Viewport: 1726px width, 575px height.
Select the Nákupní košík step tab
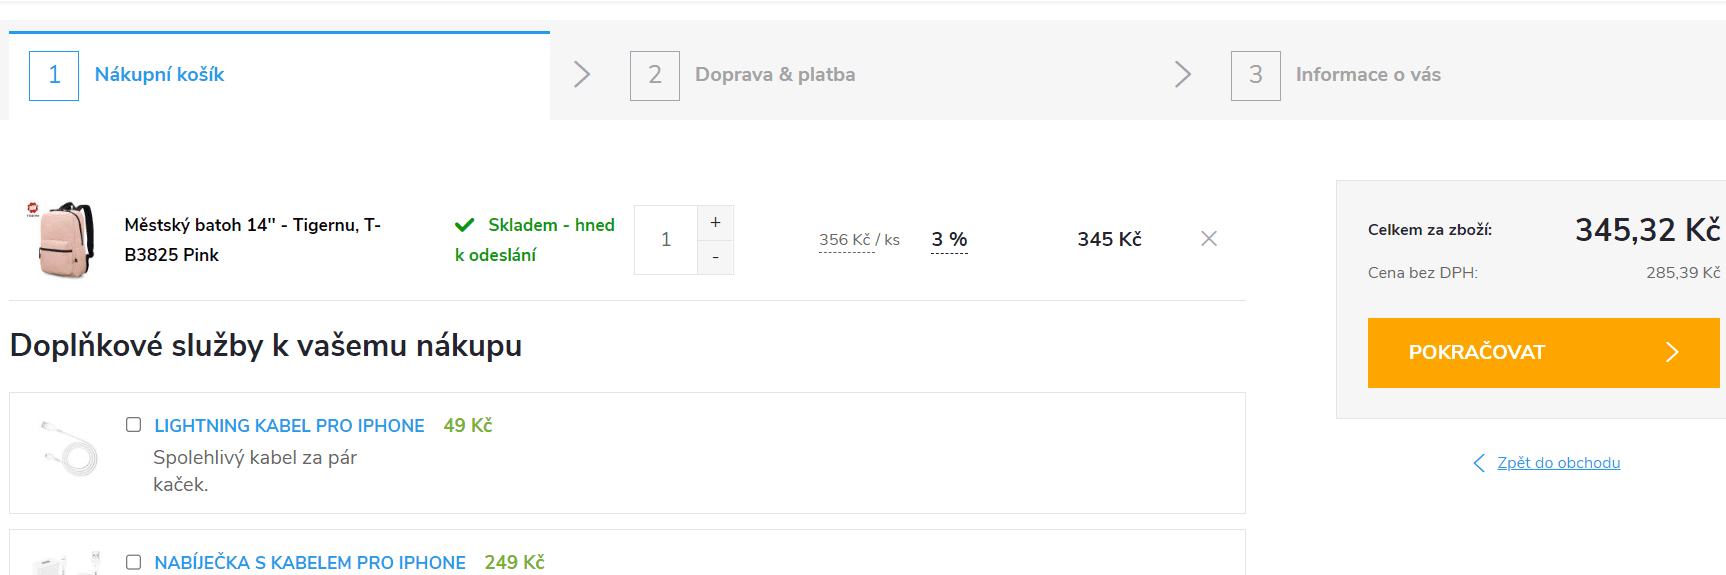[x=279, y=75]
